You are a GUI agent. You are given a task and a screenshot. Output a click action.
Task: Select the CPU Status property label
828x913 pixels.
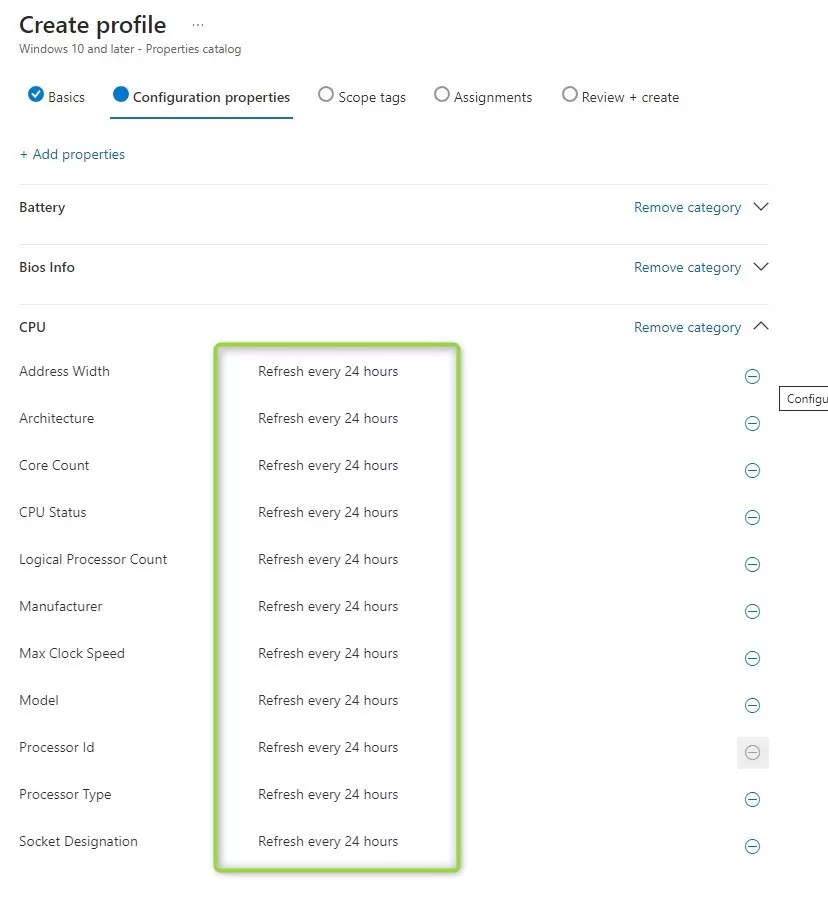tap(52, 512)
